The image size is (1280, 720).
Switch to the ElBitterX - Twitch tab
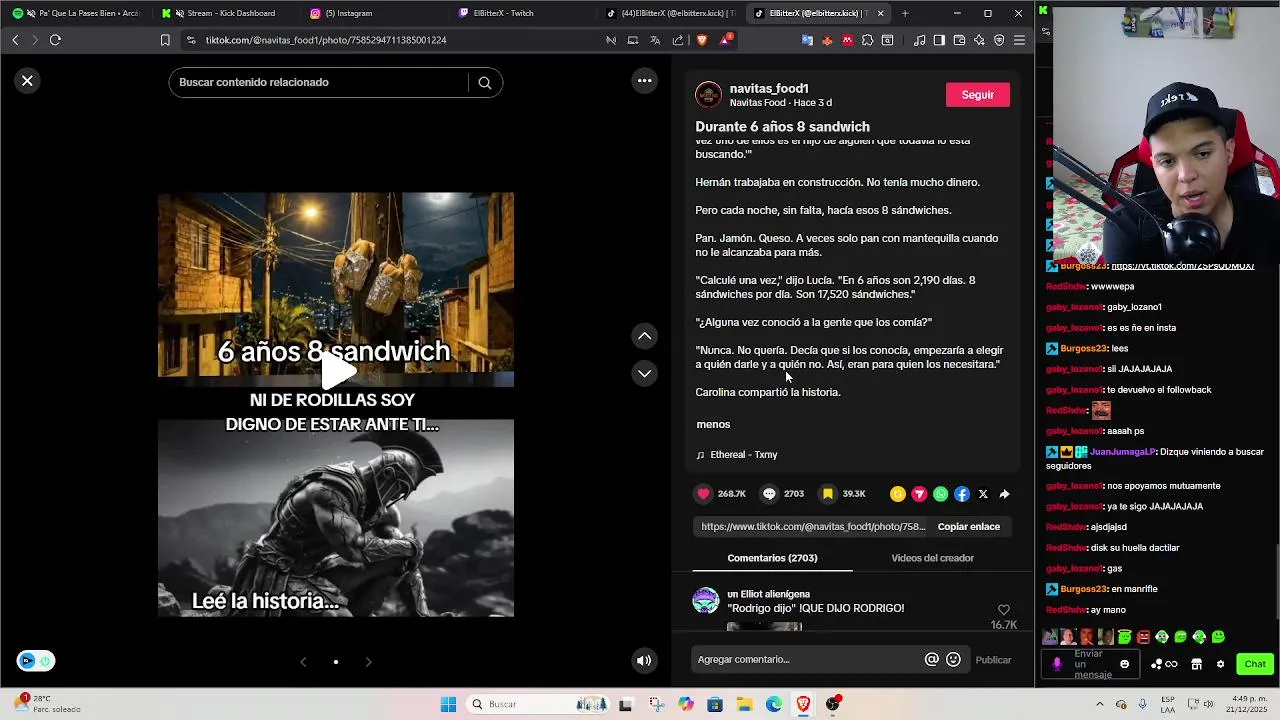[x=521, y=13]
